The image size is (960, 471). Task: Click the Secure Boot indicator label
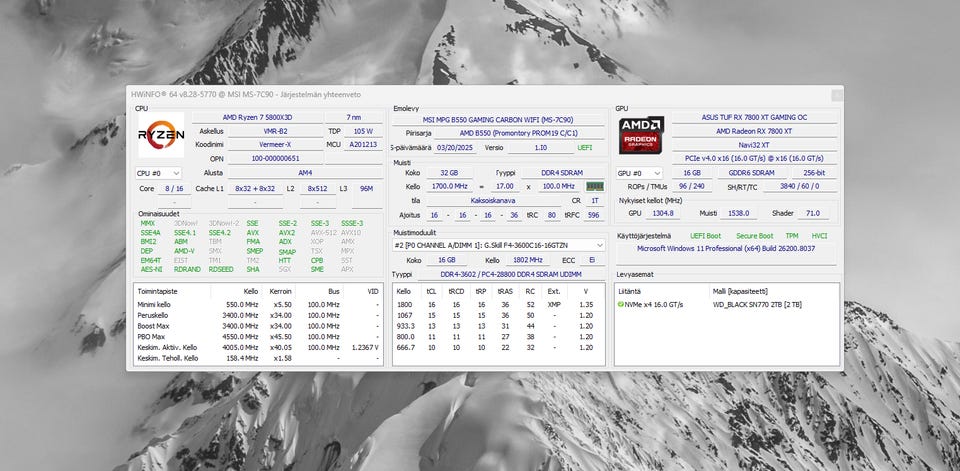tap(753, 236)
